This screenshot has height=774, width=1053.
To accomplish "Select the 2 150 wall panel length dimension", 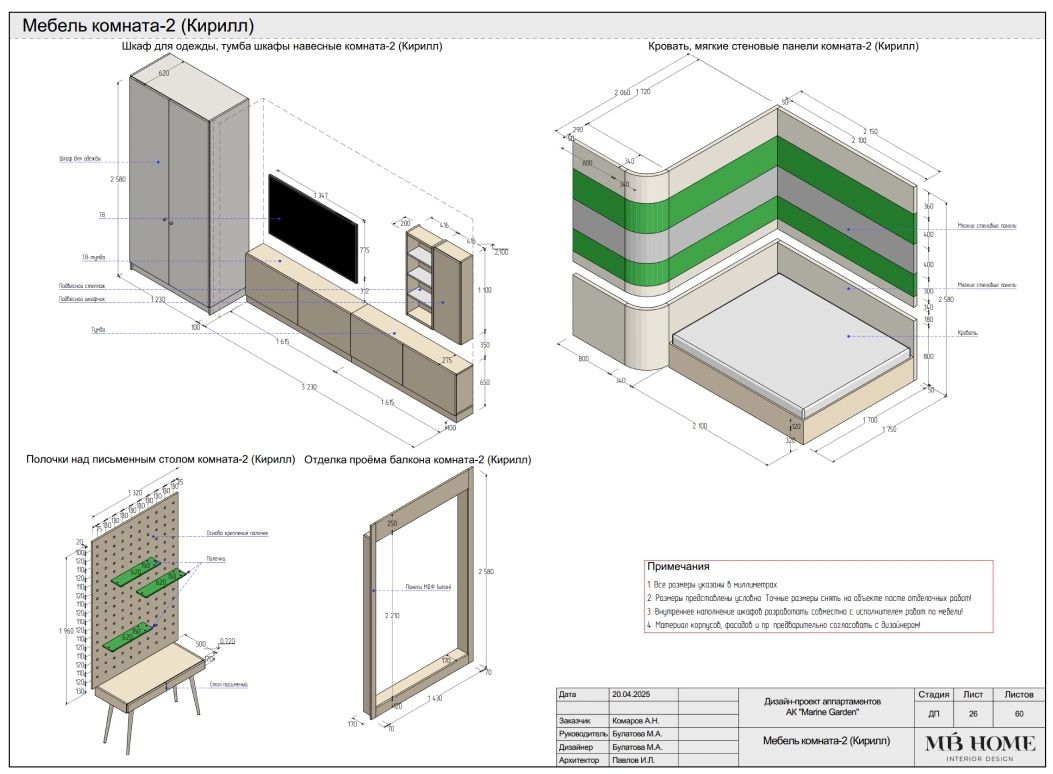I will 869,132.
